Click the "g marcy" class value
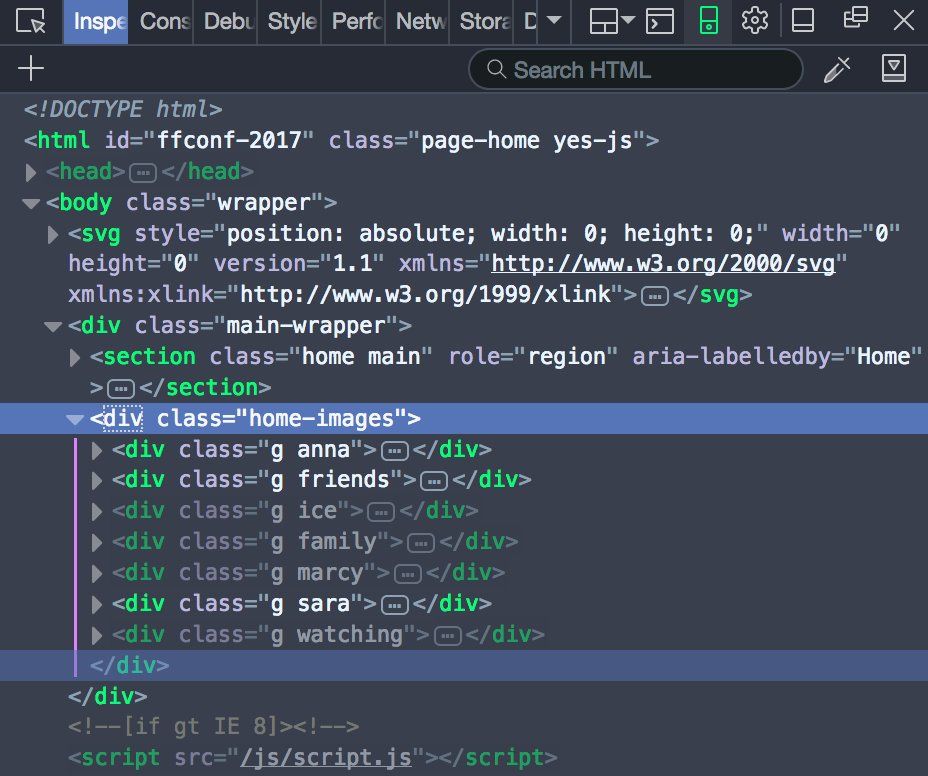 pos(317,572)
